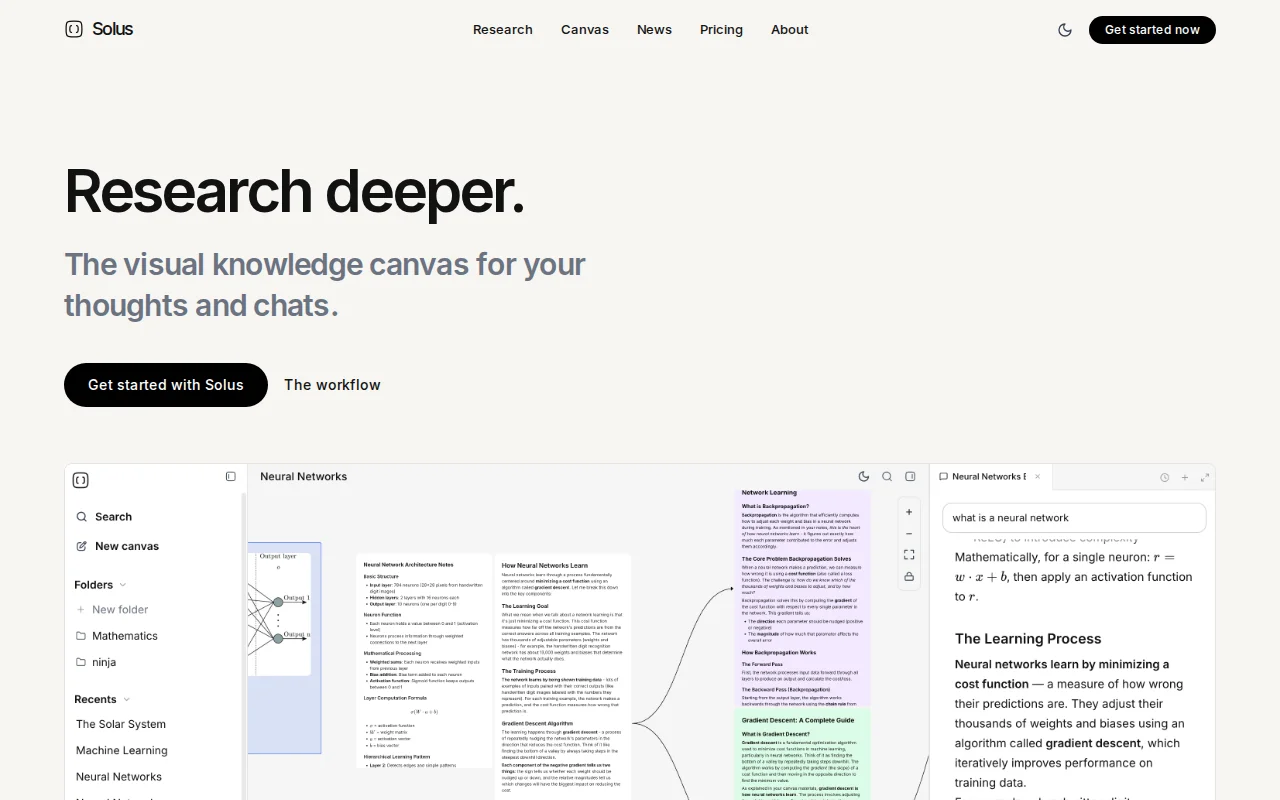1280x800 pixels.
Task: Select the purple Network Learning card
Action: pos(804,597)
